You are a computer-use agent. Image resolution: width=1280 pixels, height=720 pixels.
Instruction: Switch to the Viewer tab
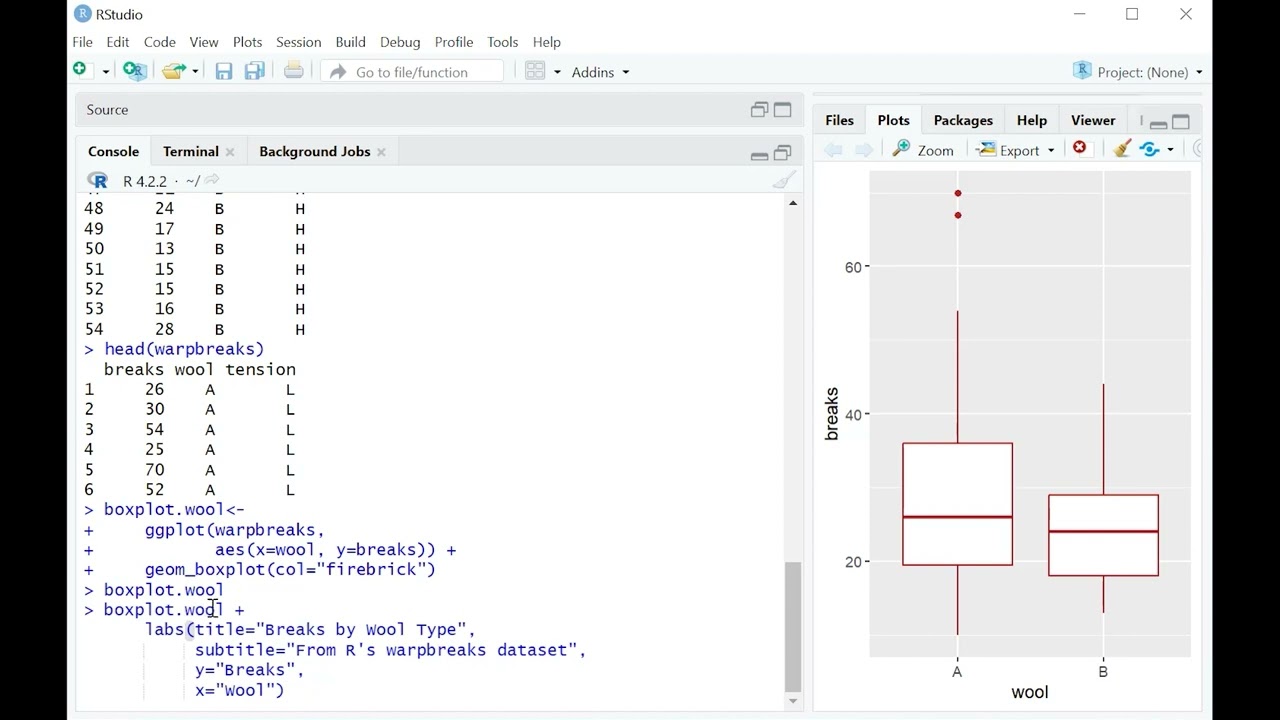pyautogui.click(x=1093, y=120)
